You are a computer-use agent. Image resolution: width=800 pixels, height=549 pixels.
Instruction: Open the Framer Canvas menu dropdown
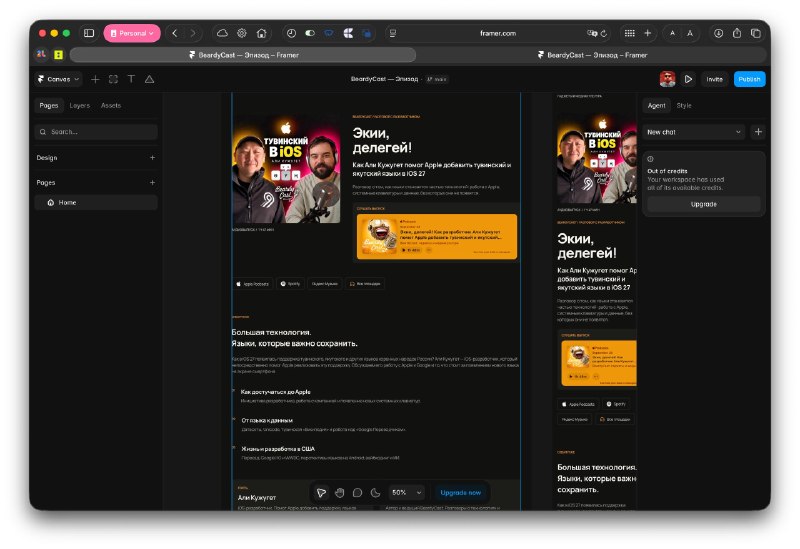click(x=59, y=79)
